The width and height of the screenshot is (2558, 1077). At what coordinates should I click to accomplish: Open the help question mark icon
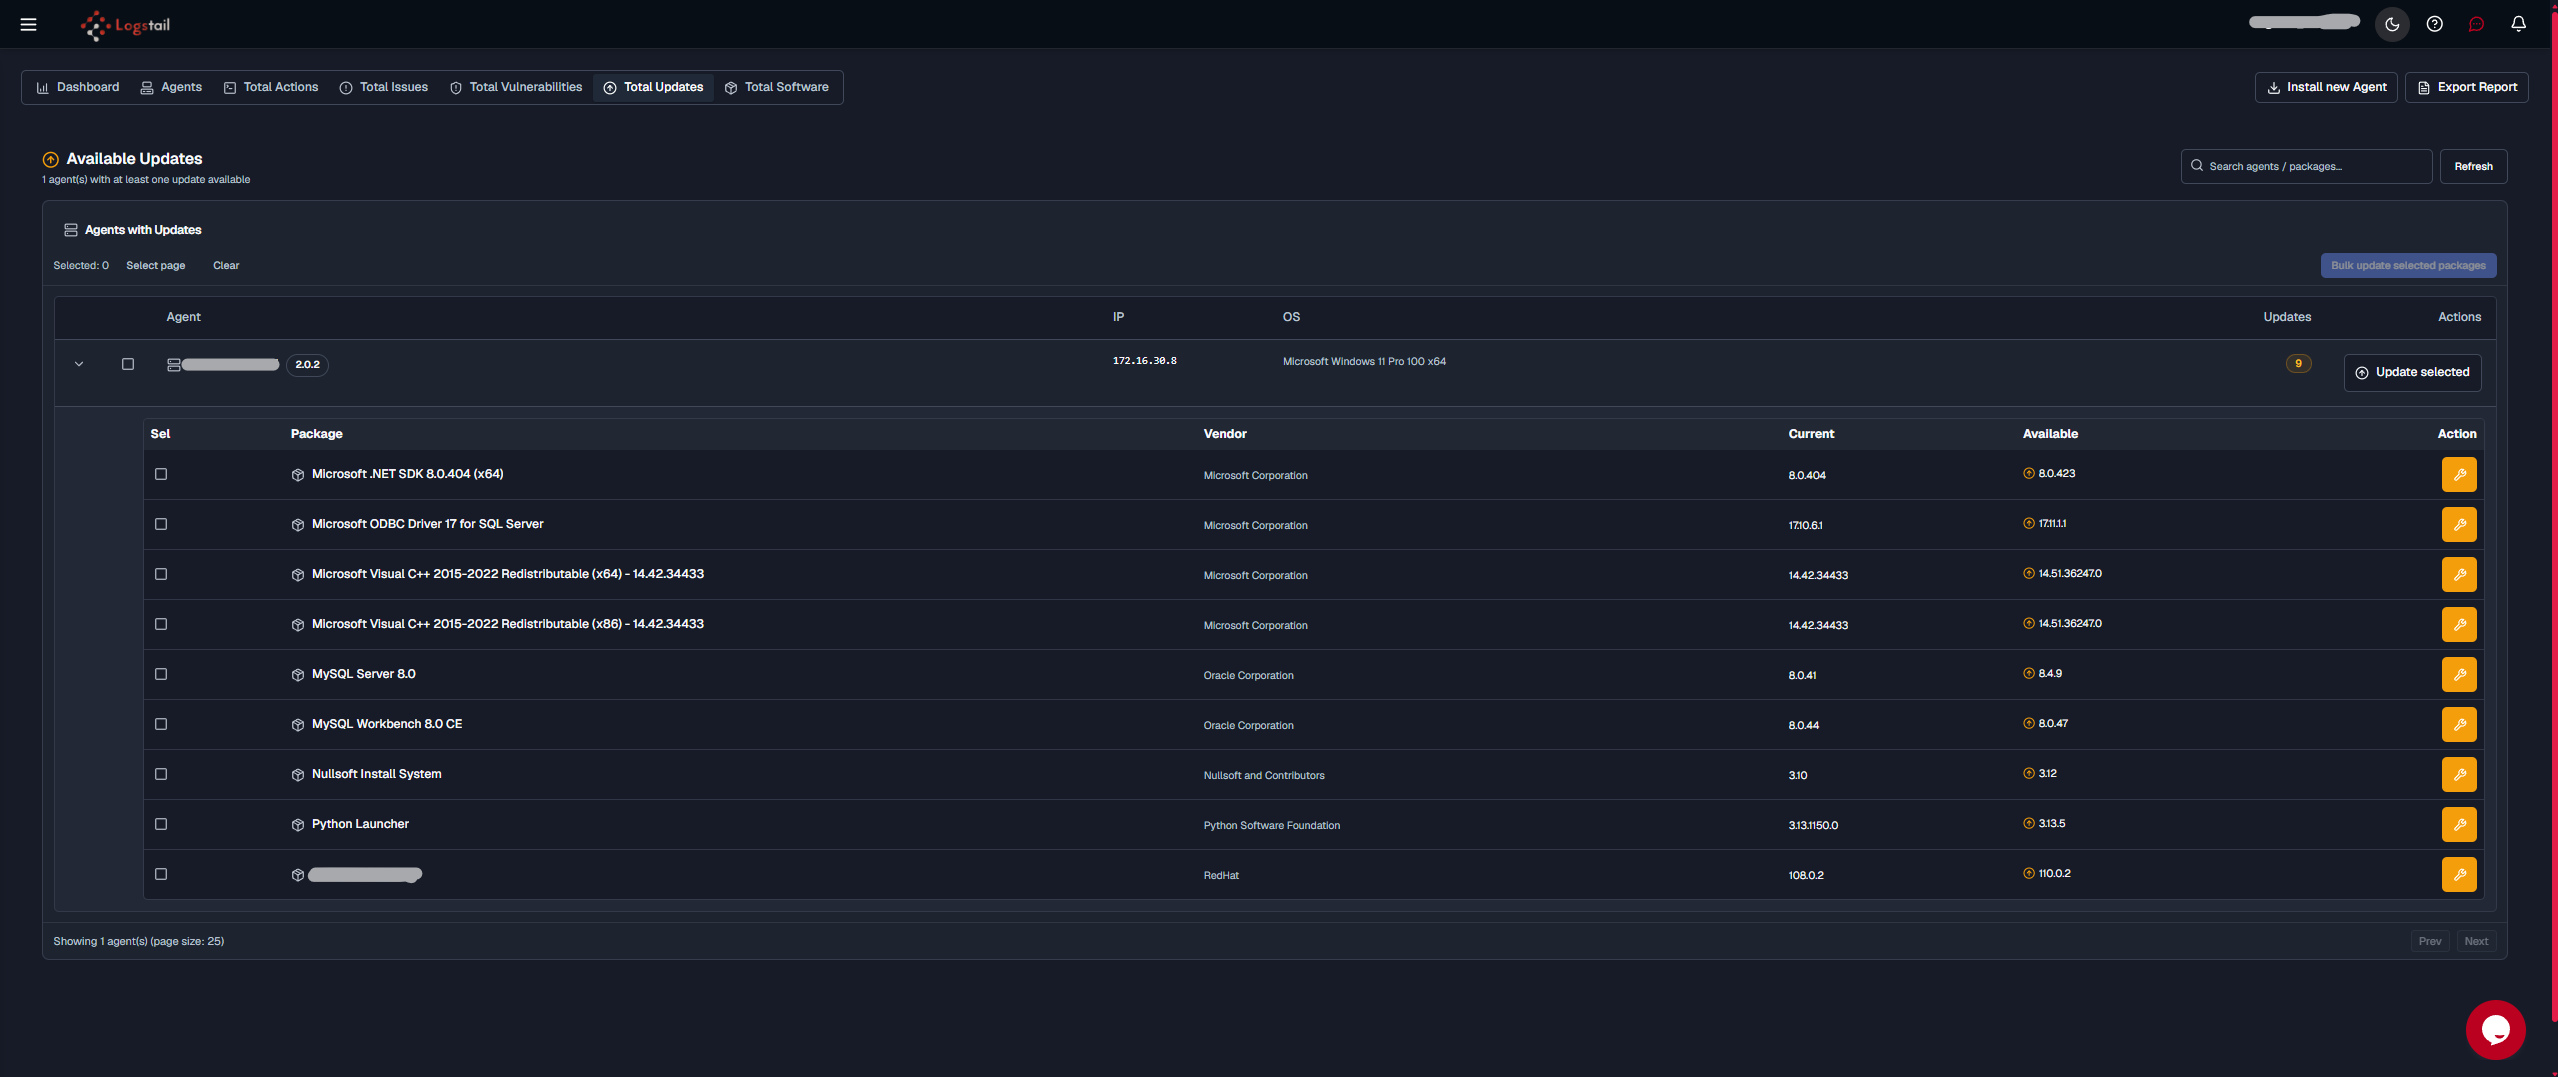2434,24
